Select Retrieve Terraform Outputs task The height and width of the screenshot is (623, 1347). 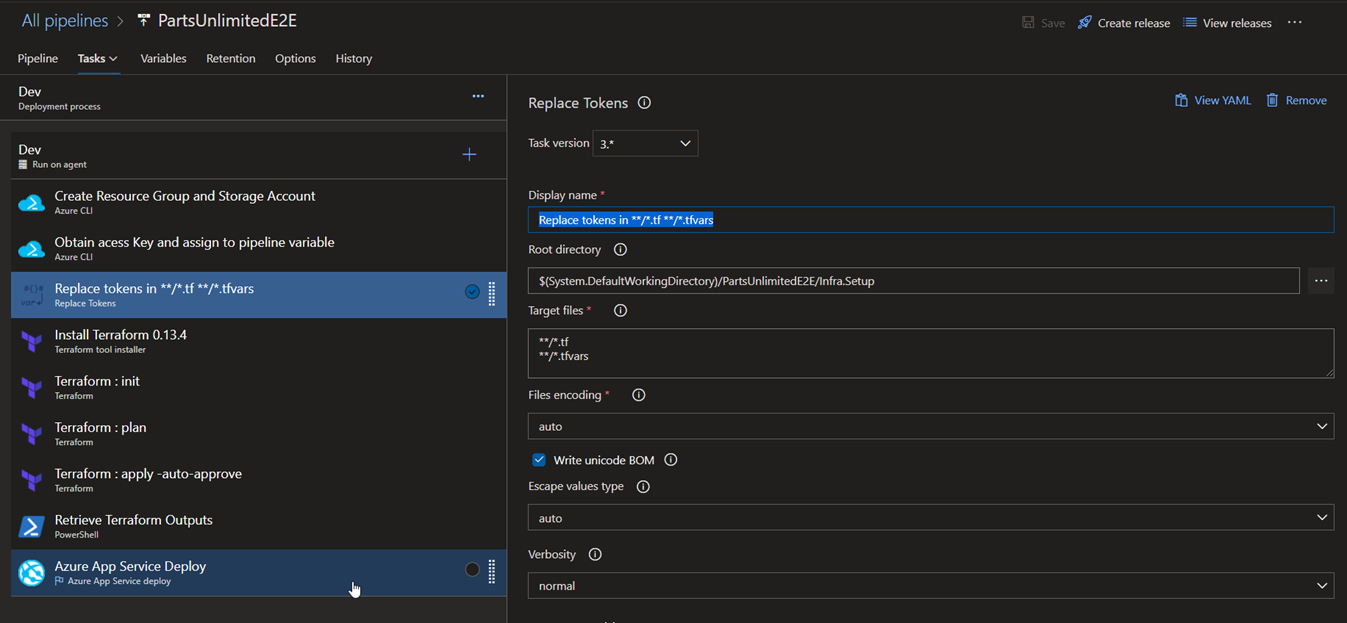pyautogui.click(x=258, y=526)
